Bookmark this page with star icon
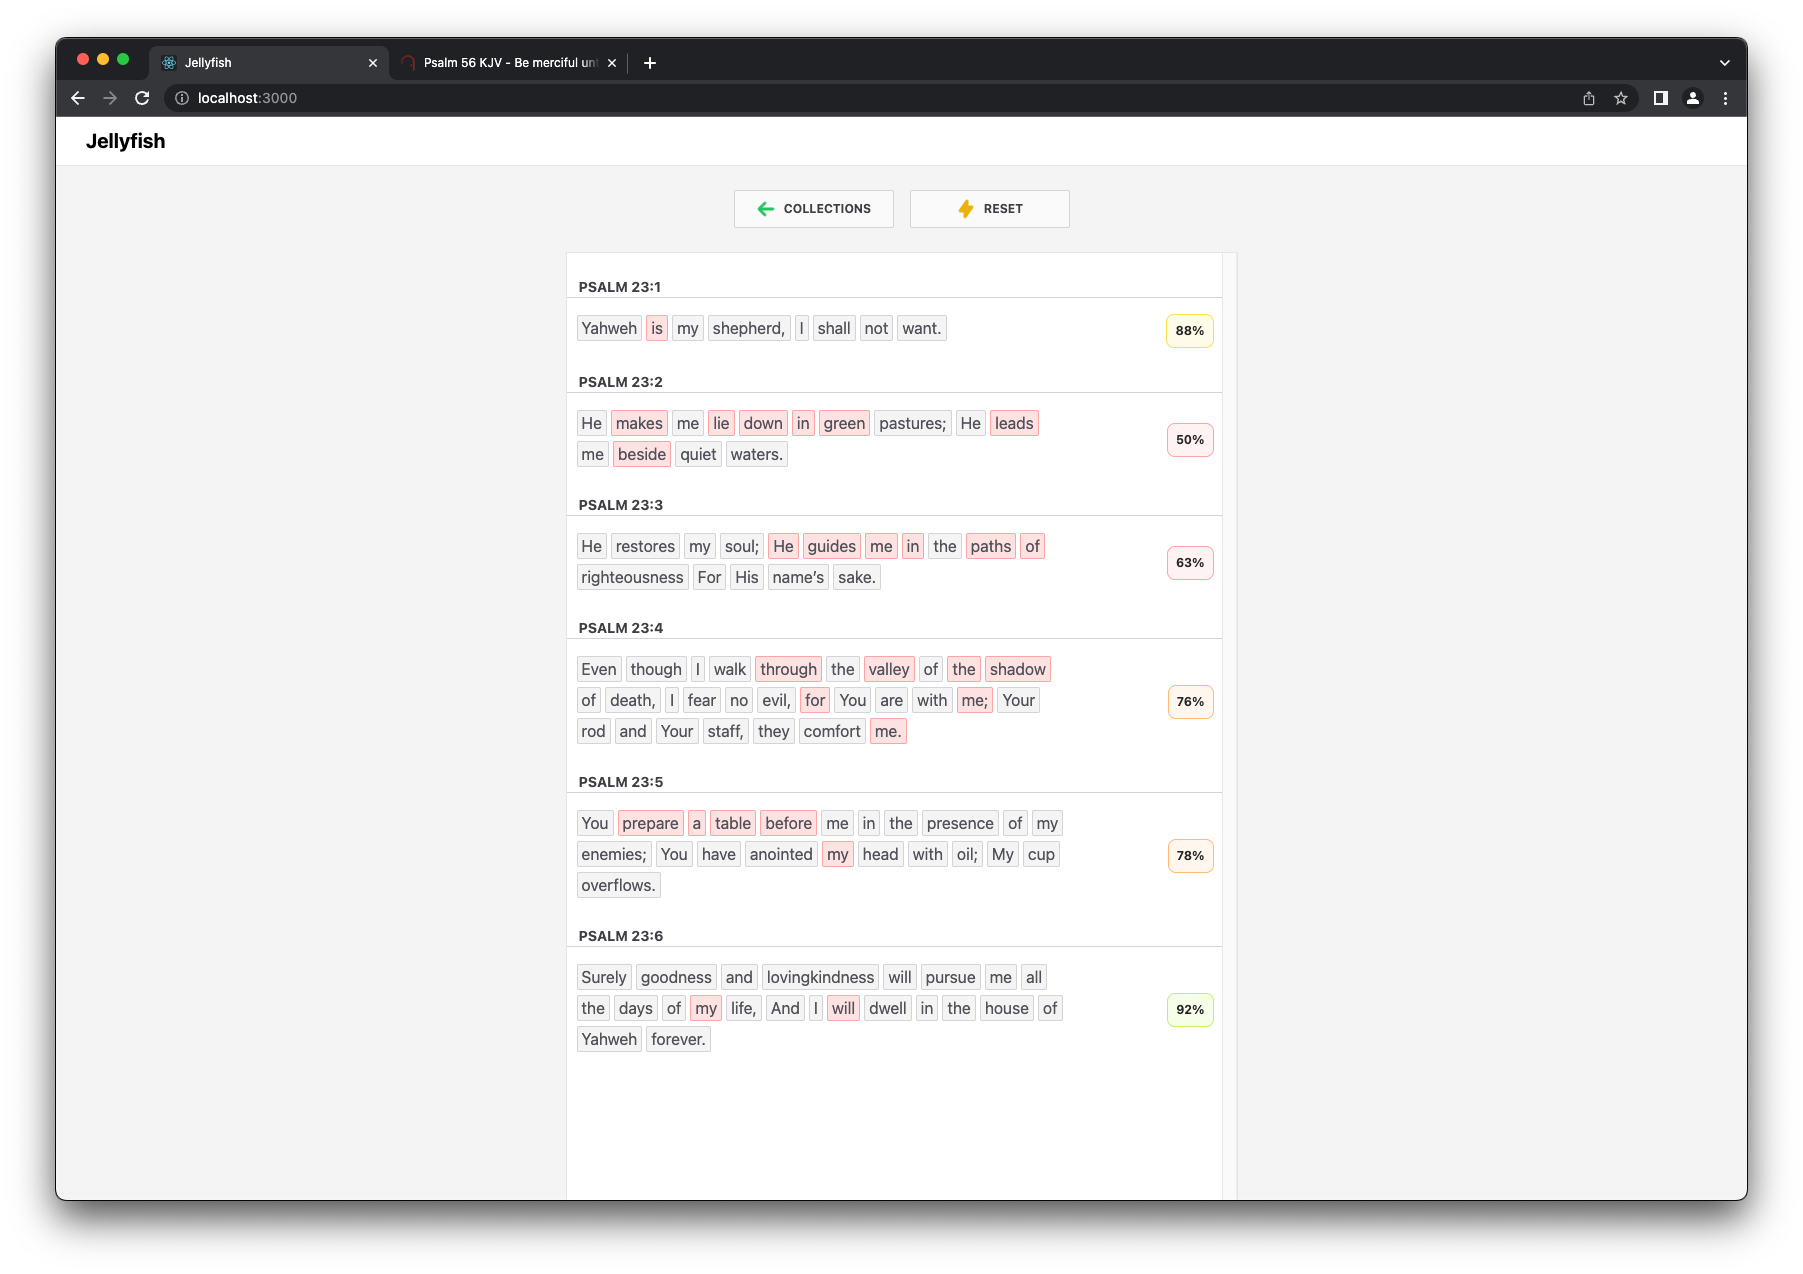The height and width of the screenshot is (1274, 1803). [x=1621, y=98]
